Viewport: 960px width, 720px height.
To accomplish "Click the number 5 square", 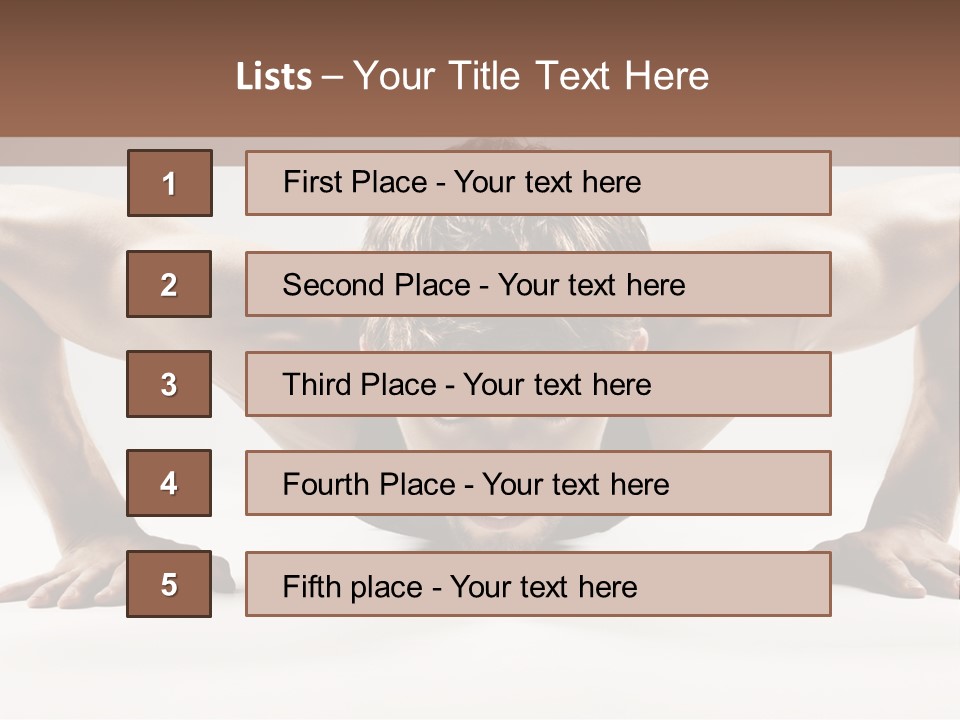I will point(169,584).
